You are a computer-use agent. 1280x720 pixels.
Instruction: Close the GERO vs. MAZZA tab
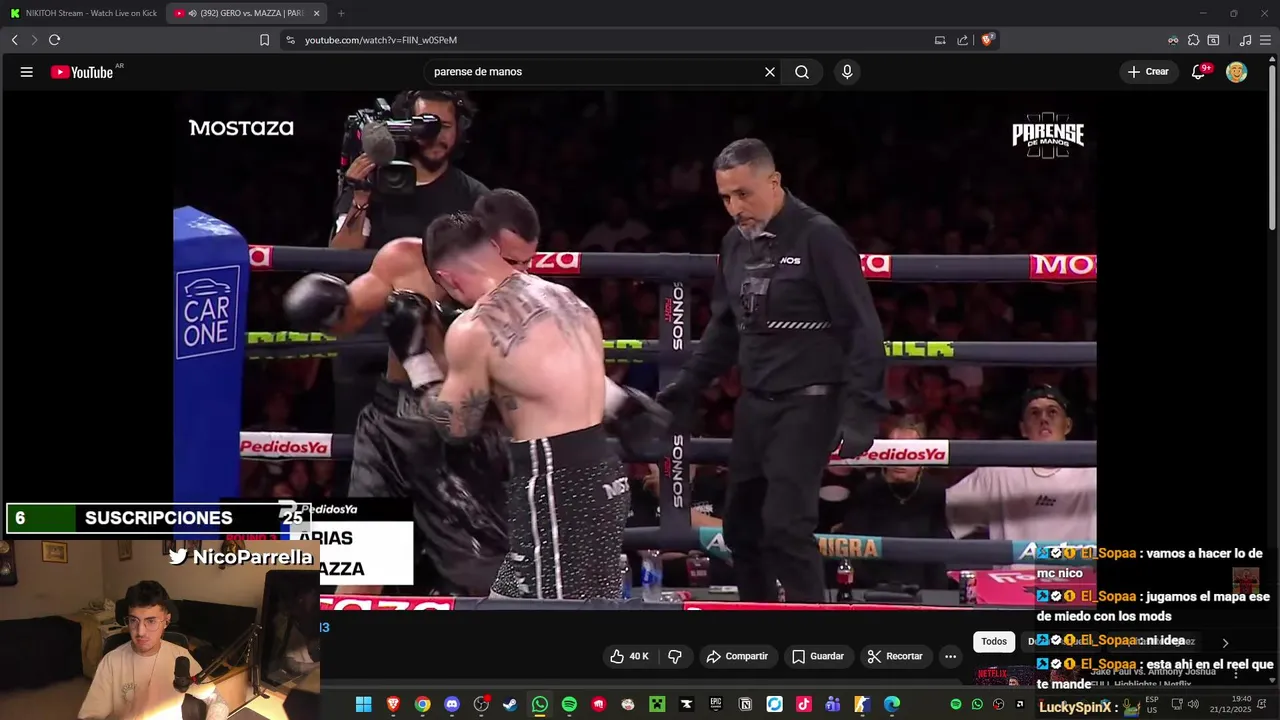tap(317, 13)
